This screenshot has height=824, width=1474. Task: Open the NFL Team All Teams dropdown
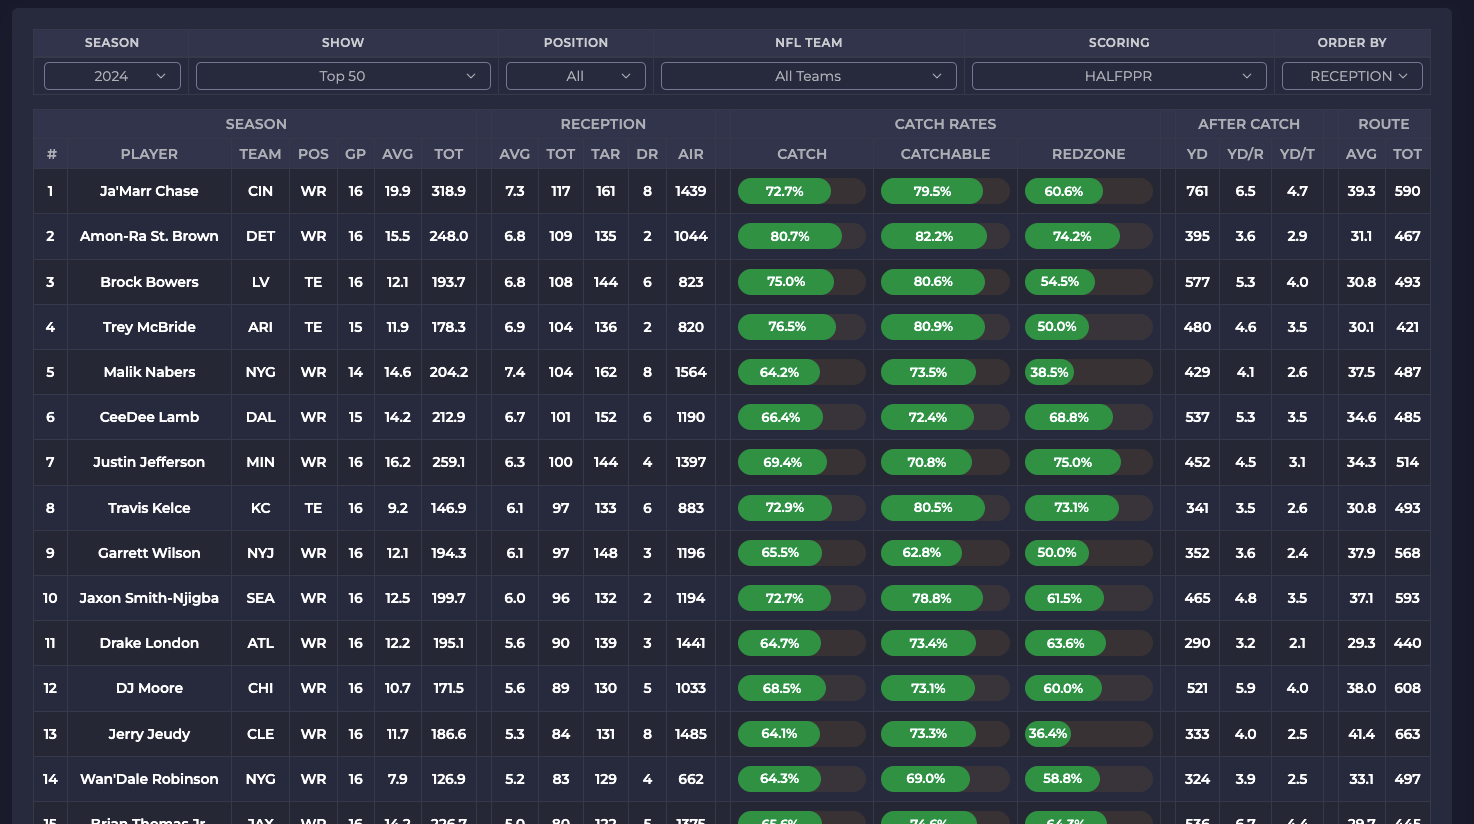click(809, 76)
